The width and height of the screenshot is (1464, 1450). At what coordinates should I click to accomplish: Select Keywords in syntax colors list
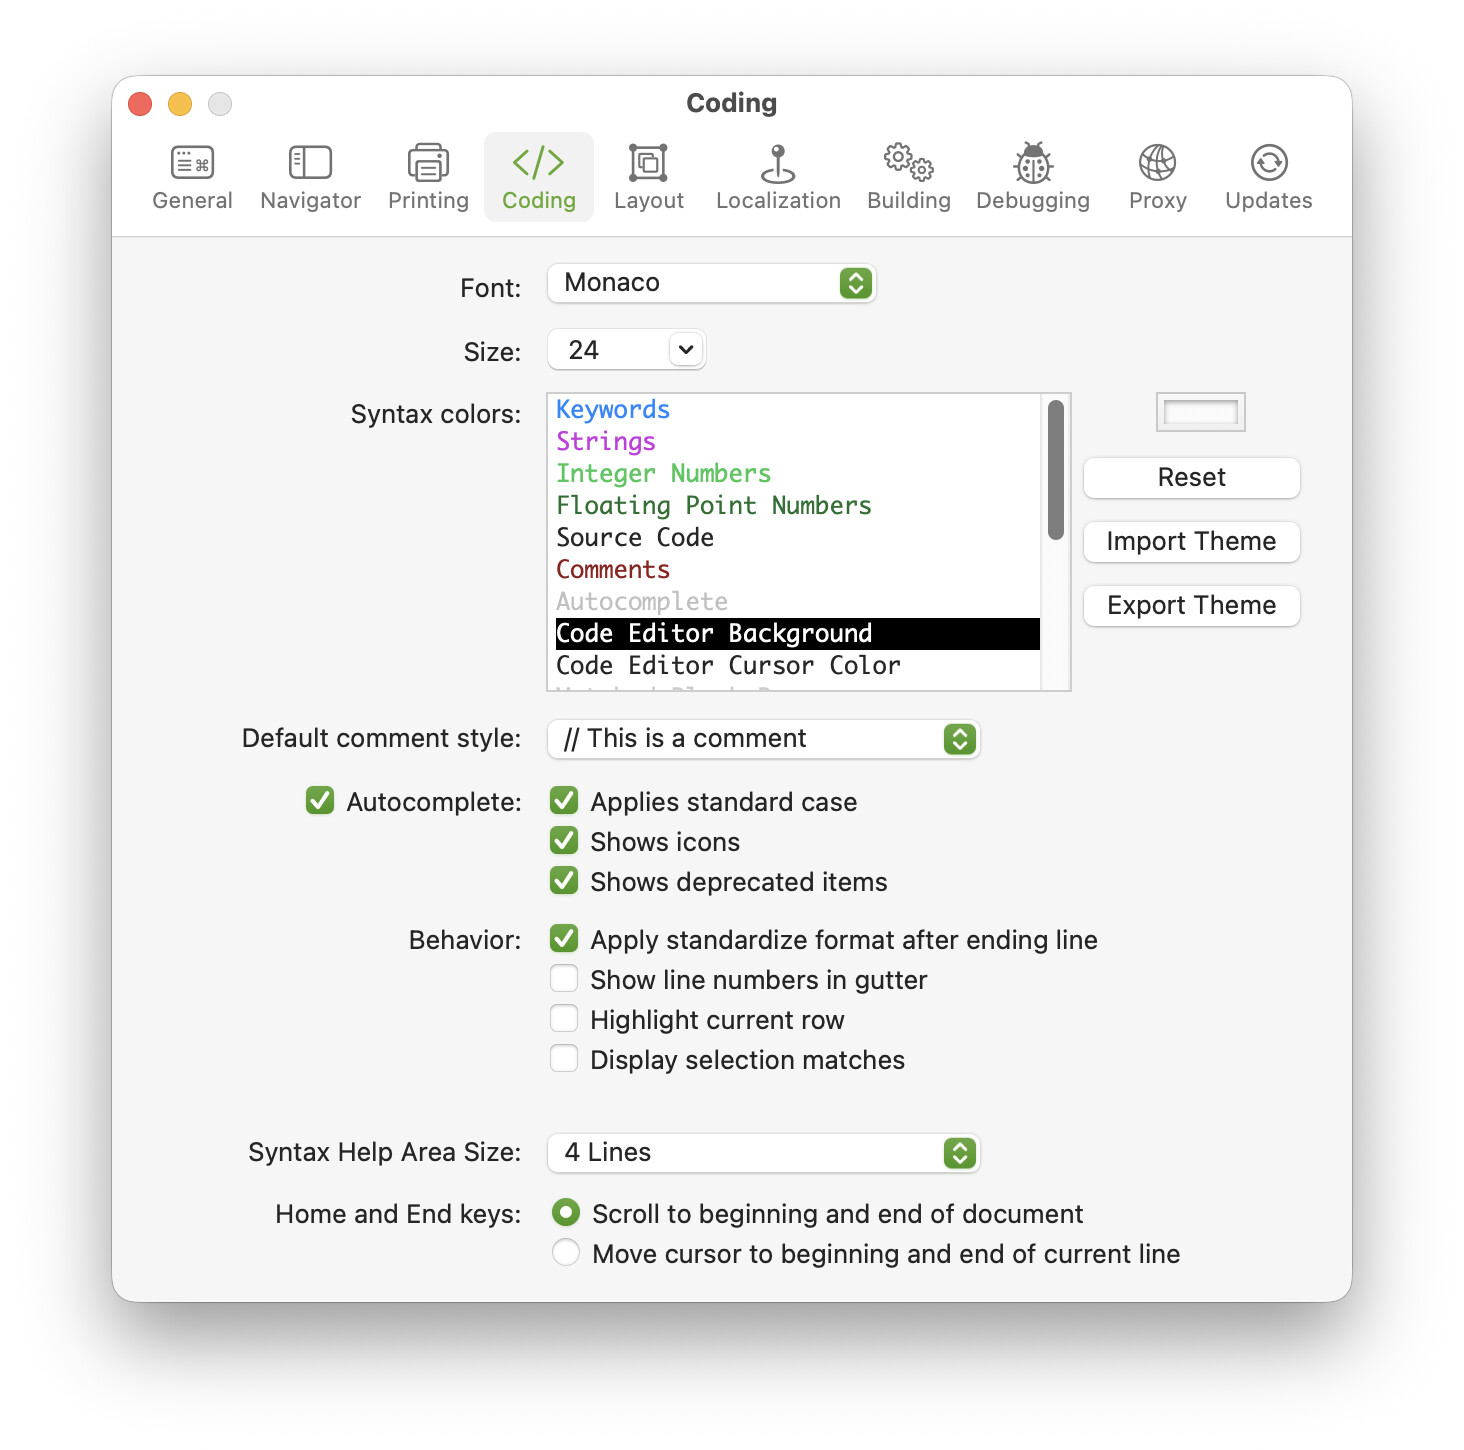pyautogui.click(x=613, y=409)
